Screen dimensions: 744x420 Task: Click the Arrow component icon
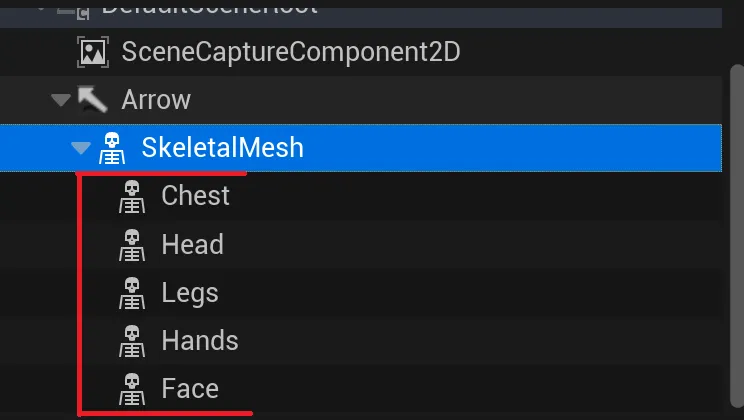(x=93, y=100)
